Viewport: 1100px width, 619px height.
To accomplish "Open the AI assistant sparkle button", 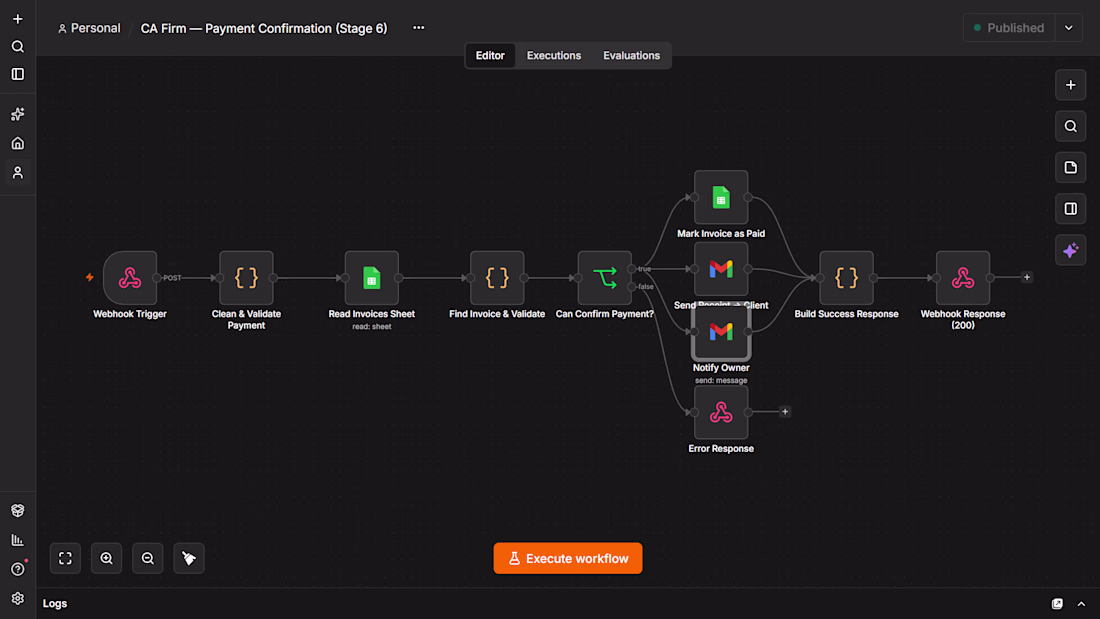I will (1071, 251).
